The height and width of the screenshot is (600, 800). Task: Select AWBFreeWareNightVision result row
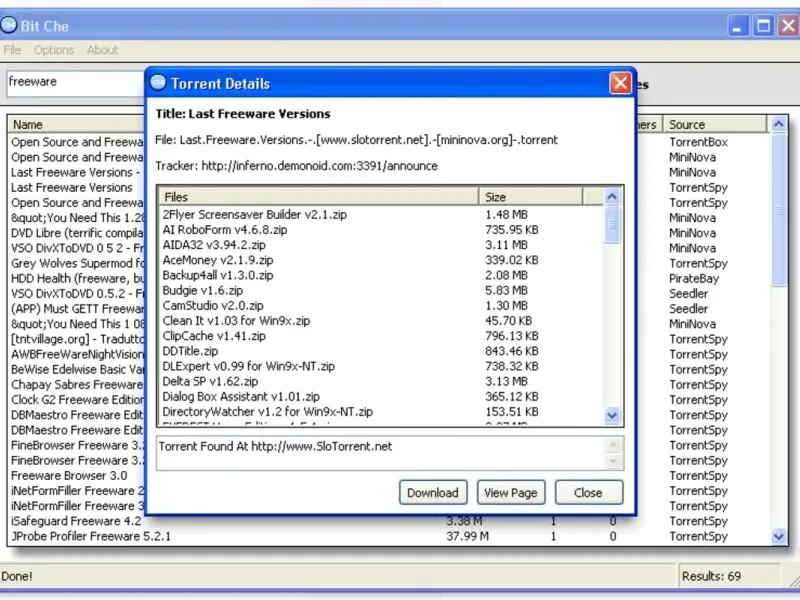pyautogui.click(x=78, y=355)
